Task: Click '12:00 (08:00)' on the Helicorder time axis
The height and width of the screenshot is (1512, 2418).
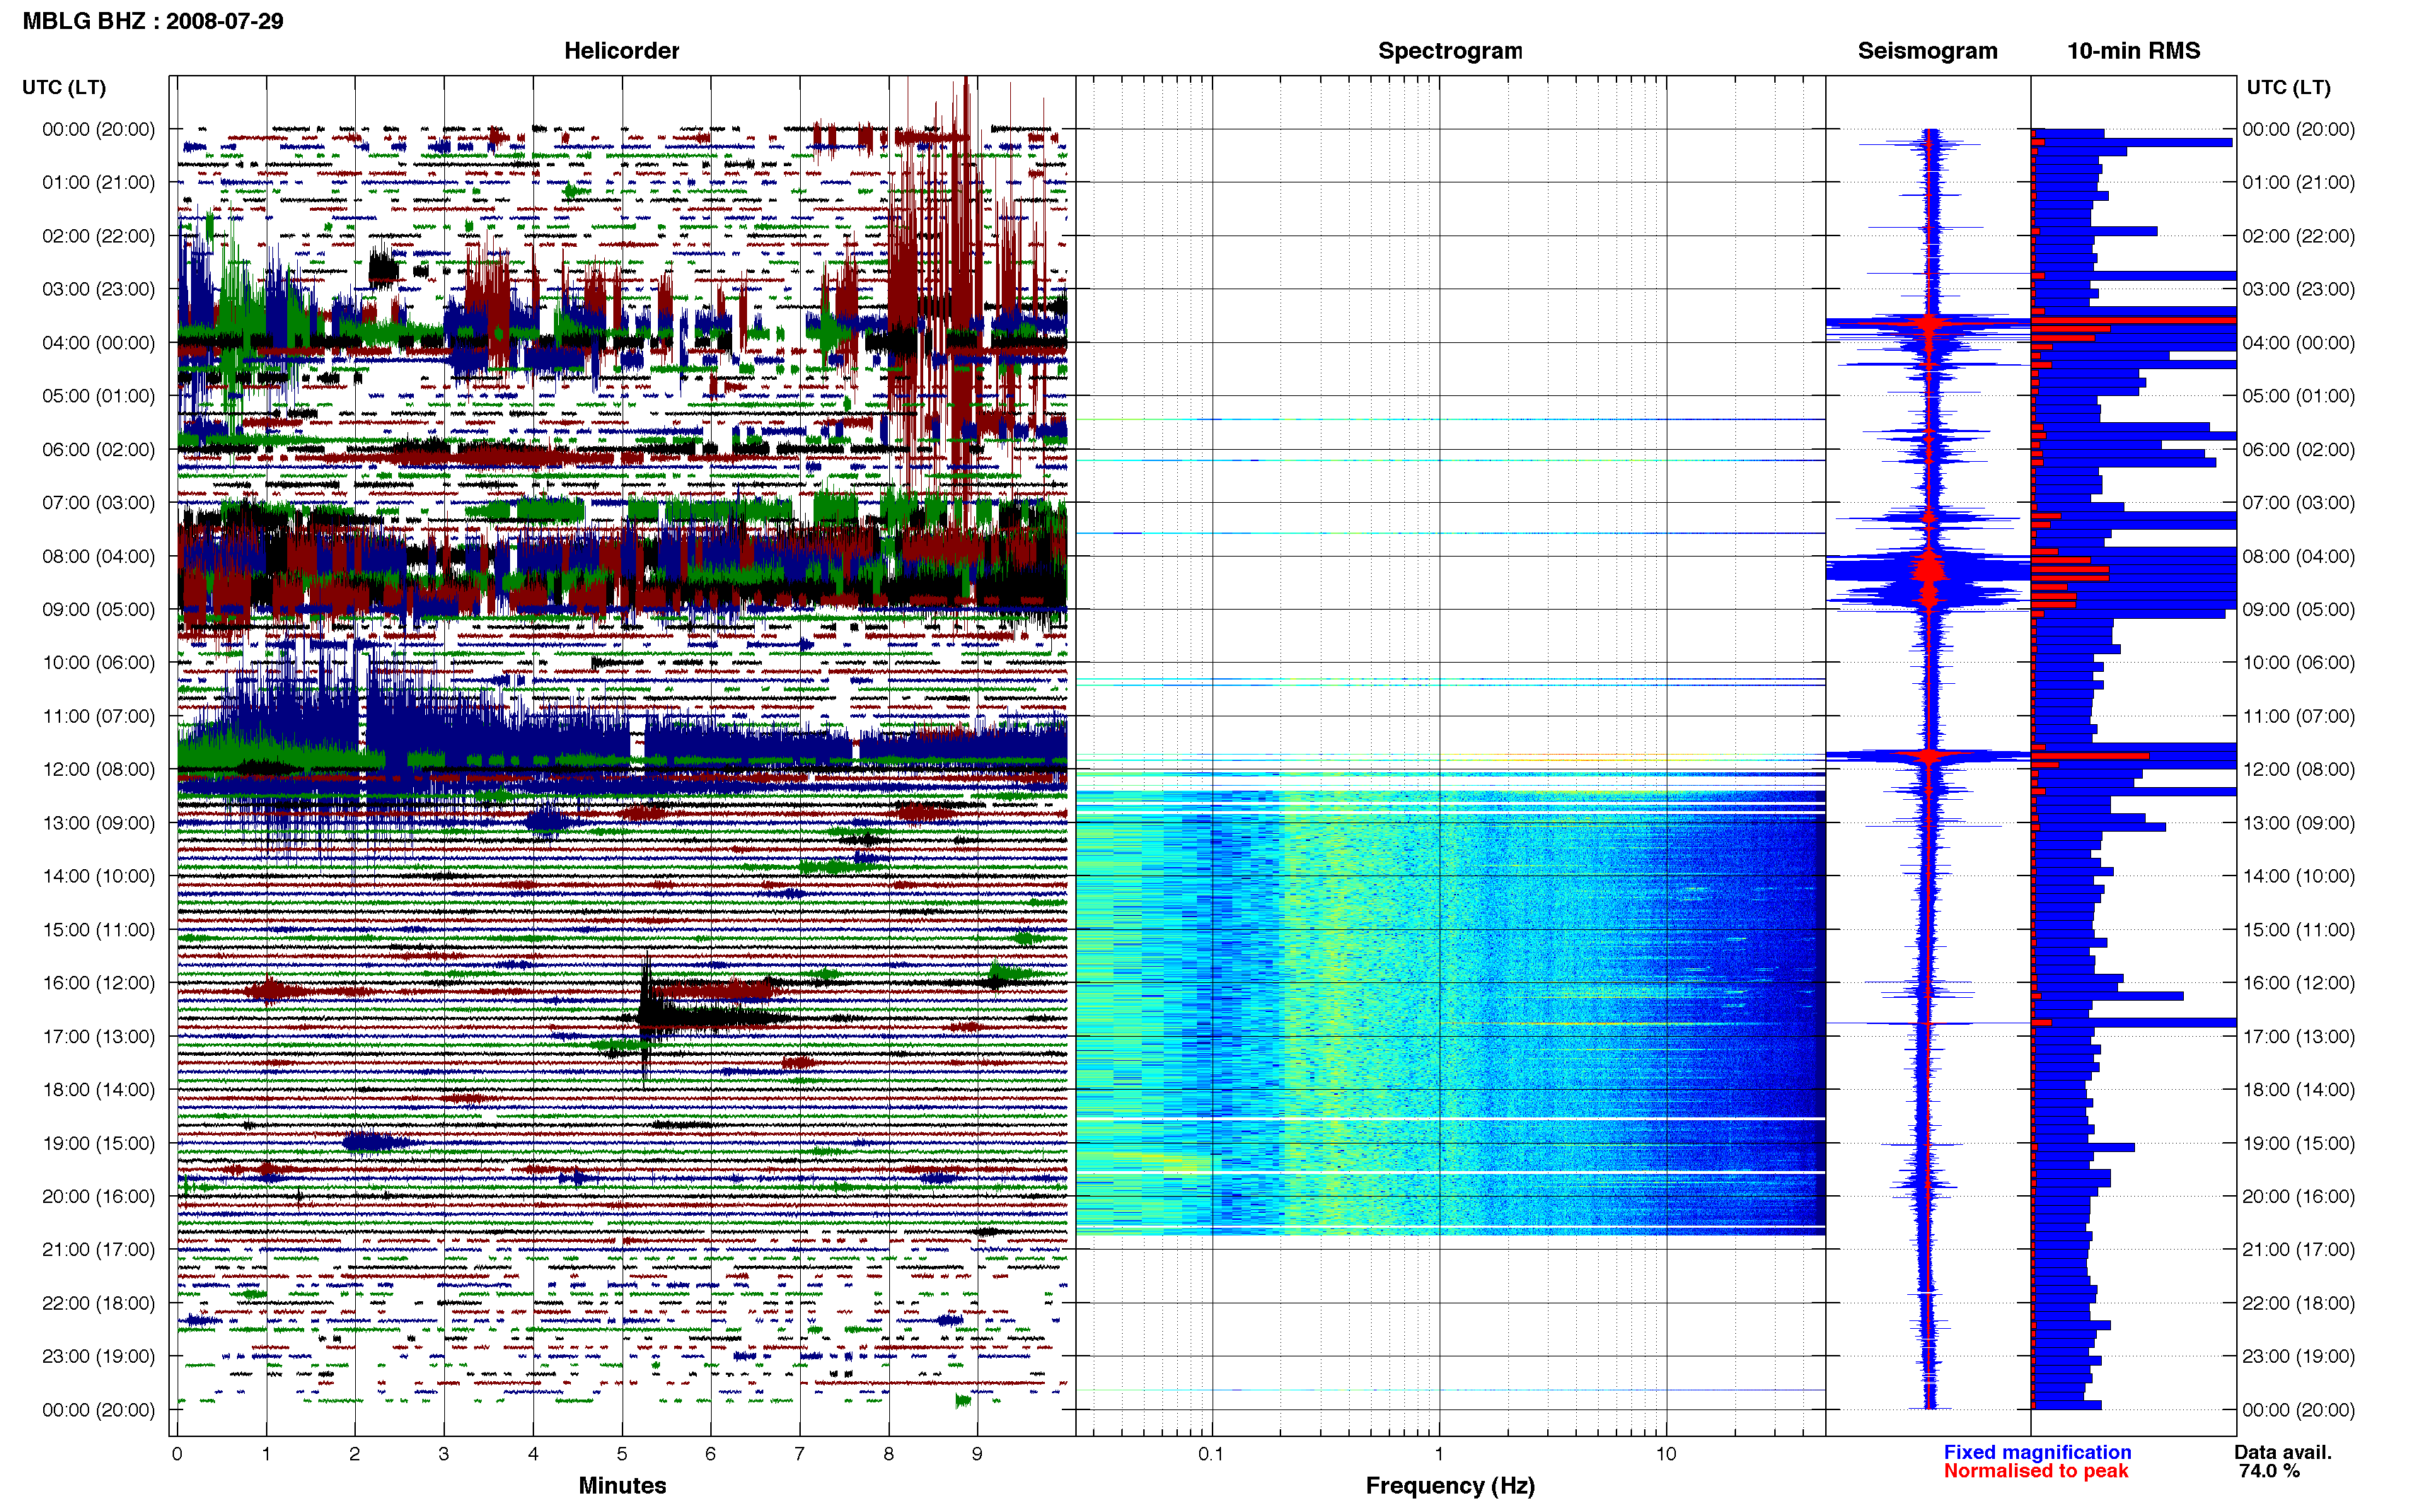Action: [x=99, y=769]
